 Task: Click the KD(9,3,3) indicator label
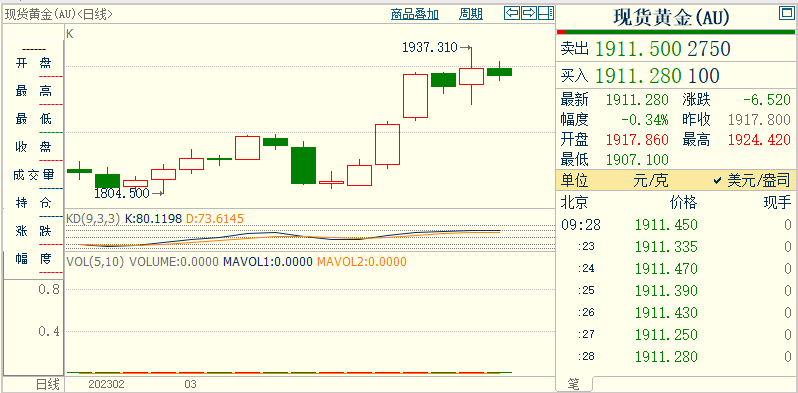[93, 219]
